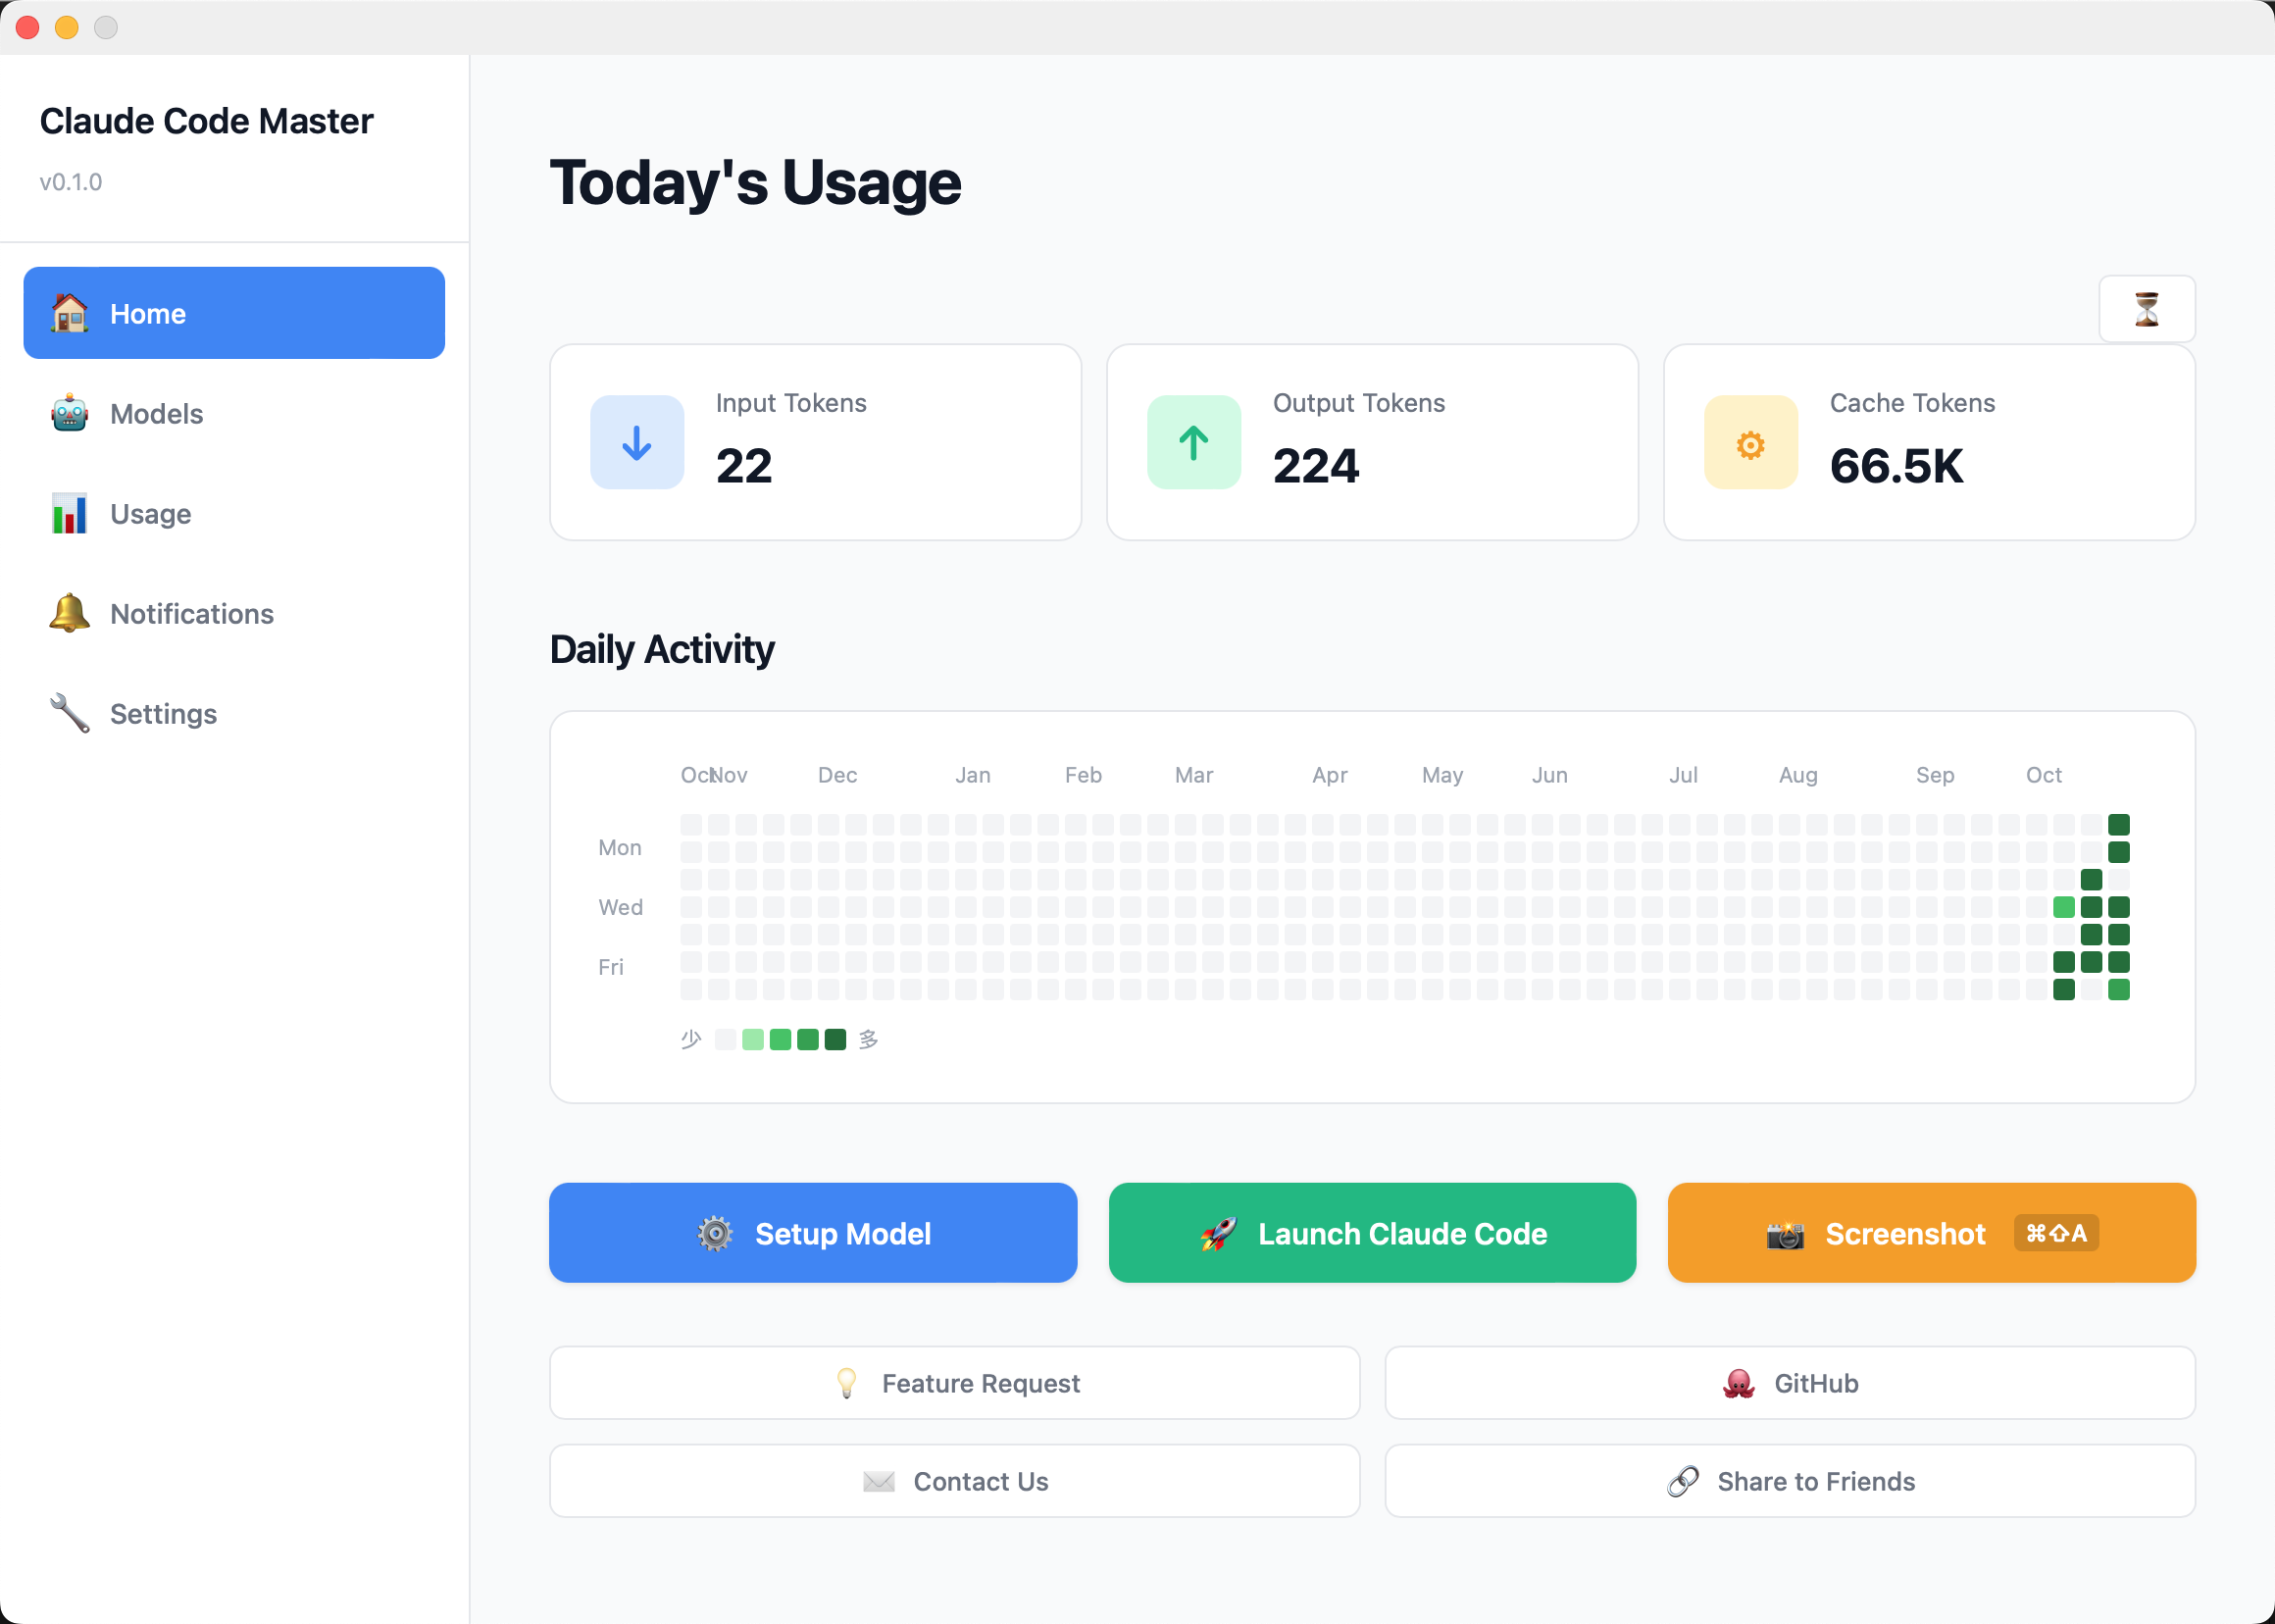Click the green Output Tokens arrow icon
This screenshot has height=1624, width=2275.
pos(1193,442)
